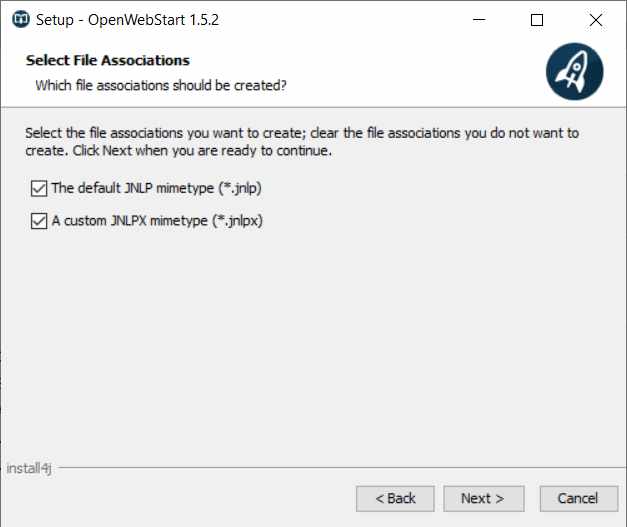Click the rocket logo in the header

(x=575, y=72)
